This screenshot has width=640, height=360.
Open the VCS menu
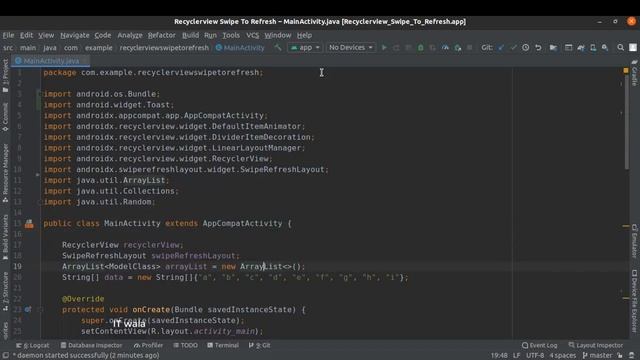coord(253,35)
